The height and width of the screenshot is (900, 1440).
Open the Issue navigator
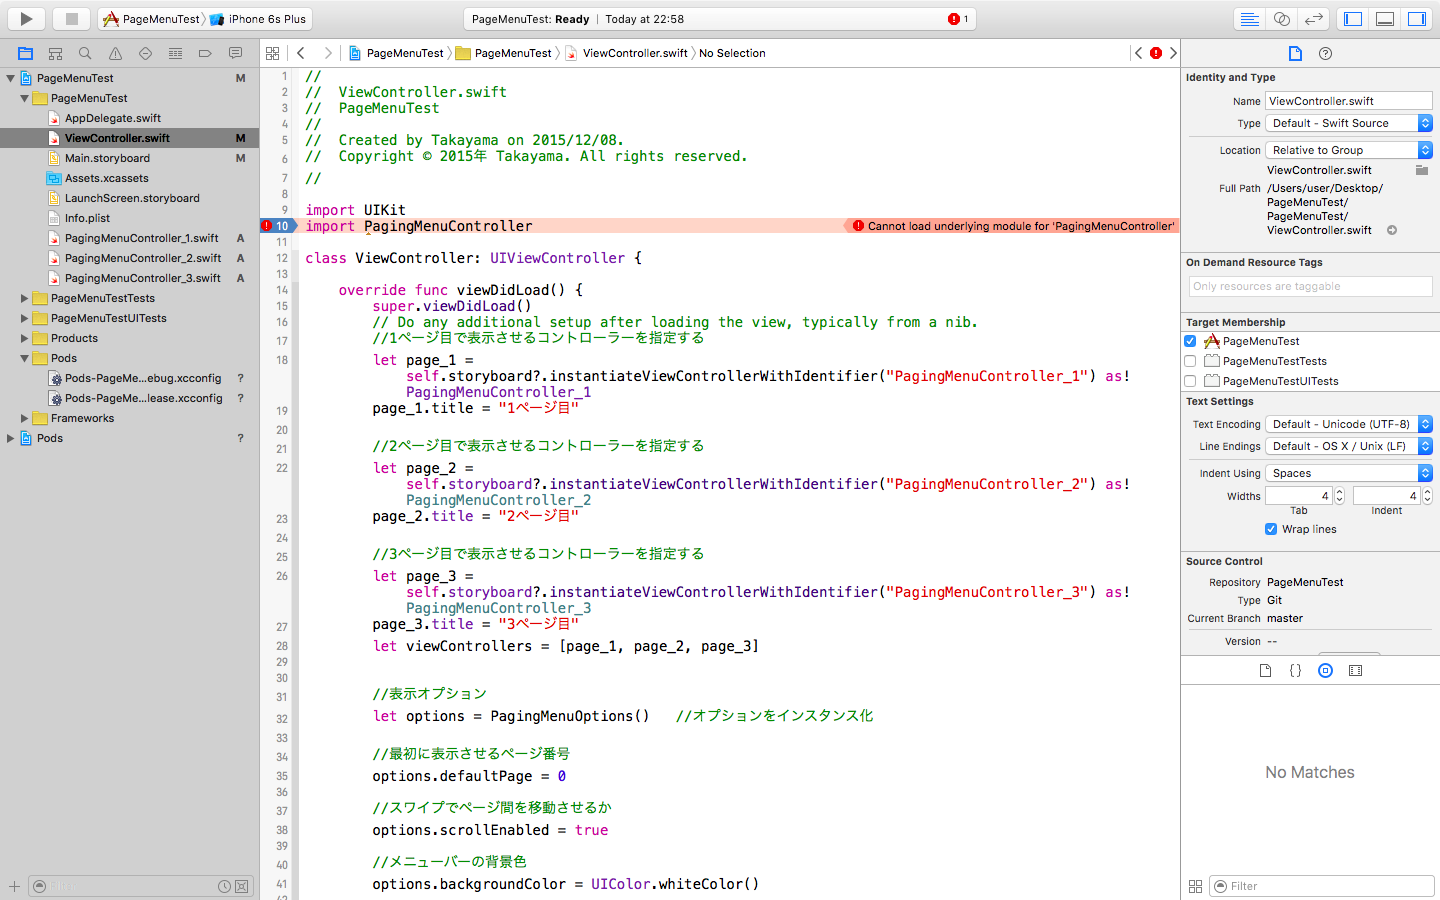pos(114,53)
